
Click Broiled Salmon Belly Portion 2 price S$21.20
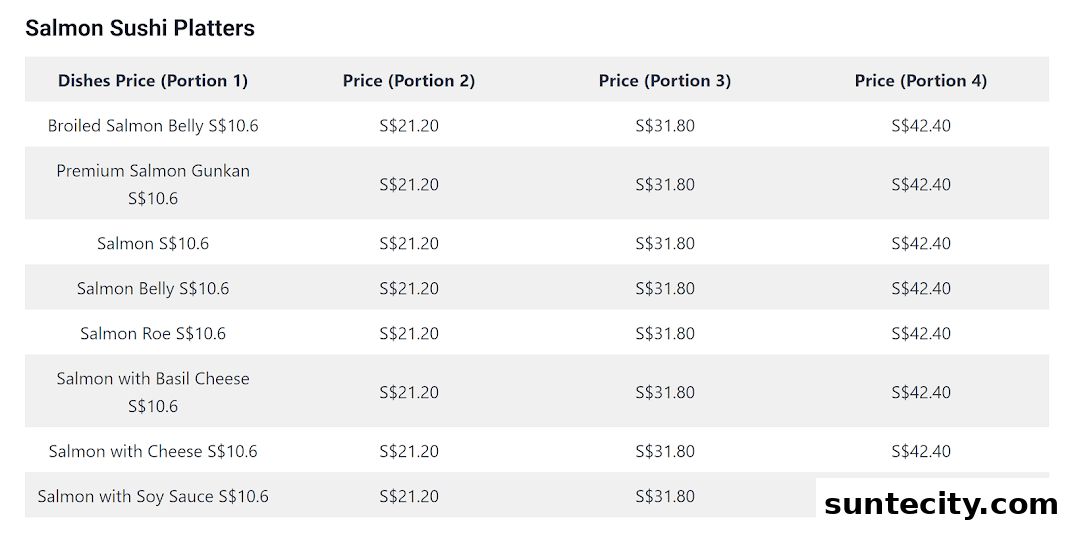click(409, 126)
